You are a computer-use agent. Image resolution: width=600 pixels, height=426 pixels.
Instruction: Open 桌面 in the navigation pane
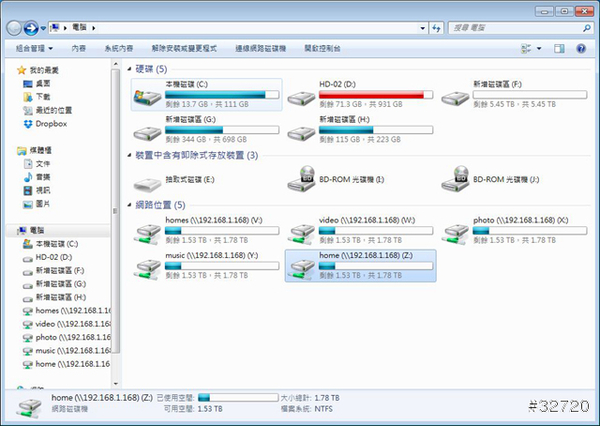(x=37, y=83)
